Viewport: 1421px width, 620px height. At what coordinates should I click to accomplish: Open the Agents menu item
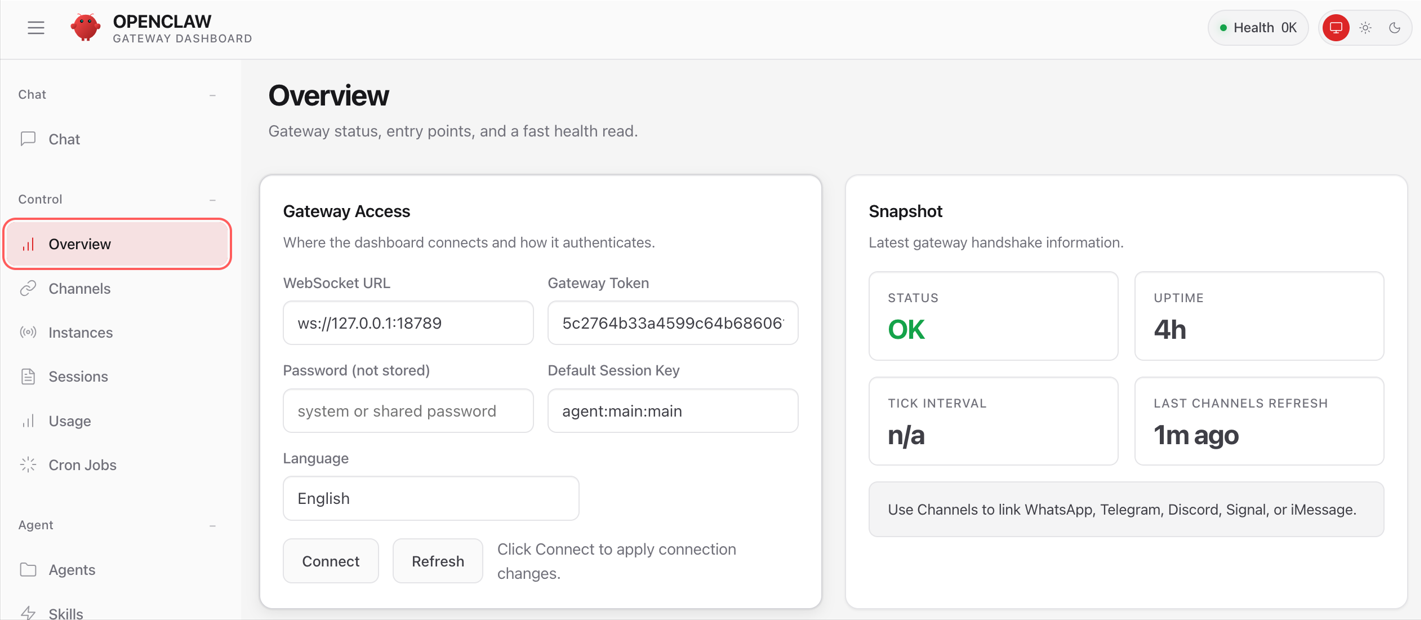click(x=72, y=570)
